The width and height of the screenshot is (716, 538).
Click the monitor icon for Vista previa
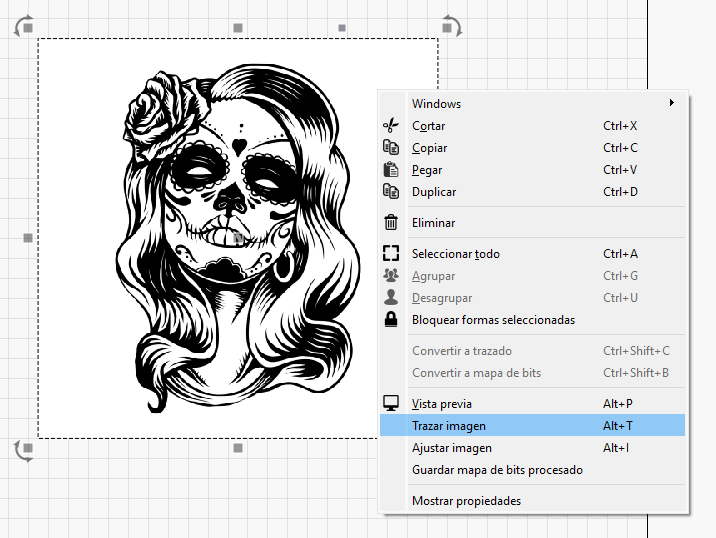(391, 404)
